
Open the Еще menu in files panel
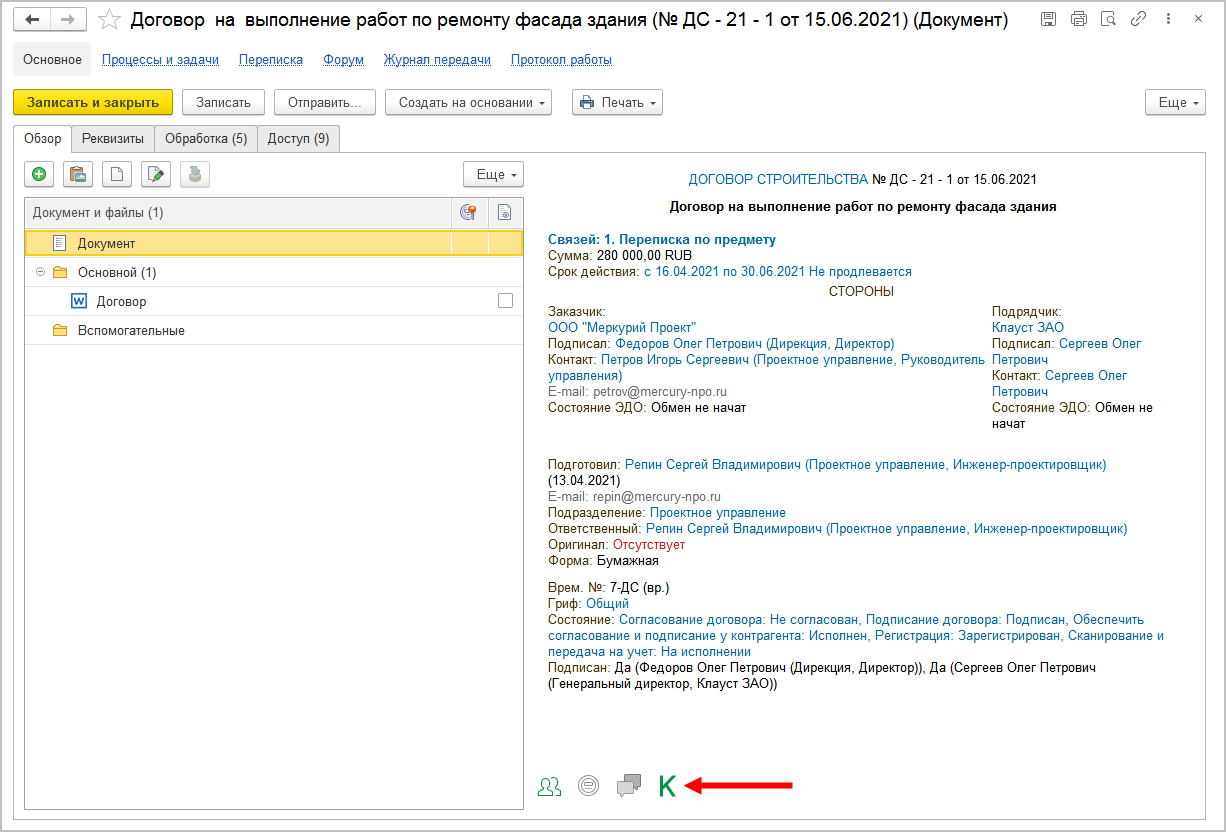point(493,174)
